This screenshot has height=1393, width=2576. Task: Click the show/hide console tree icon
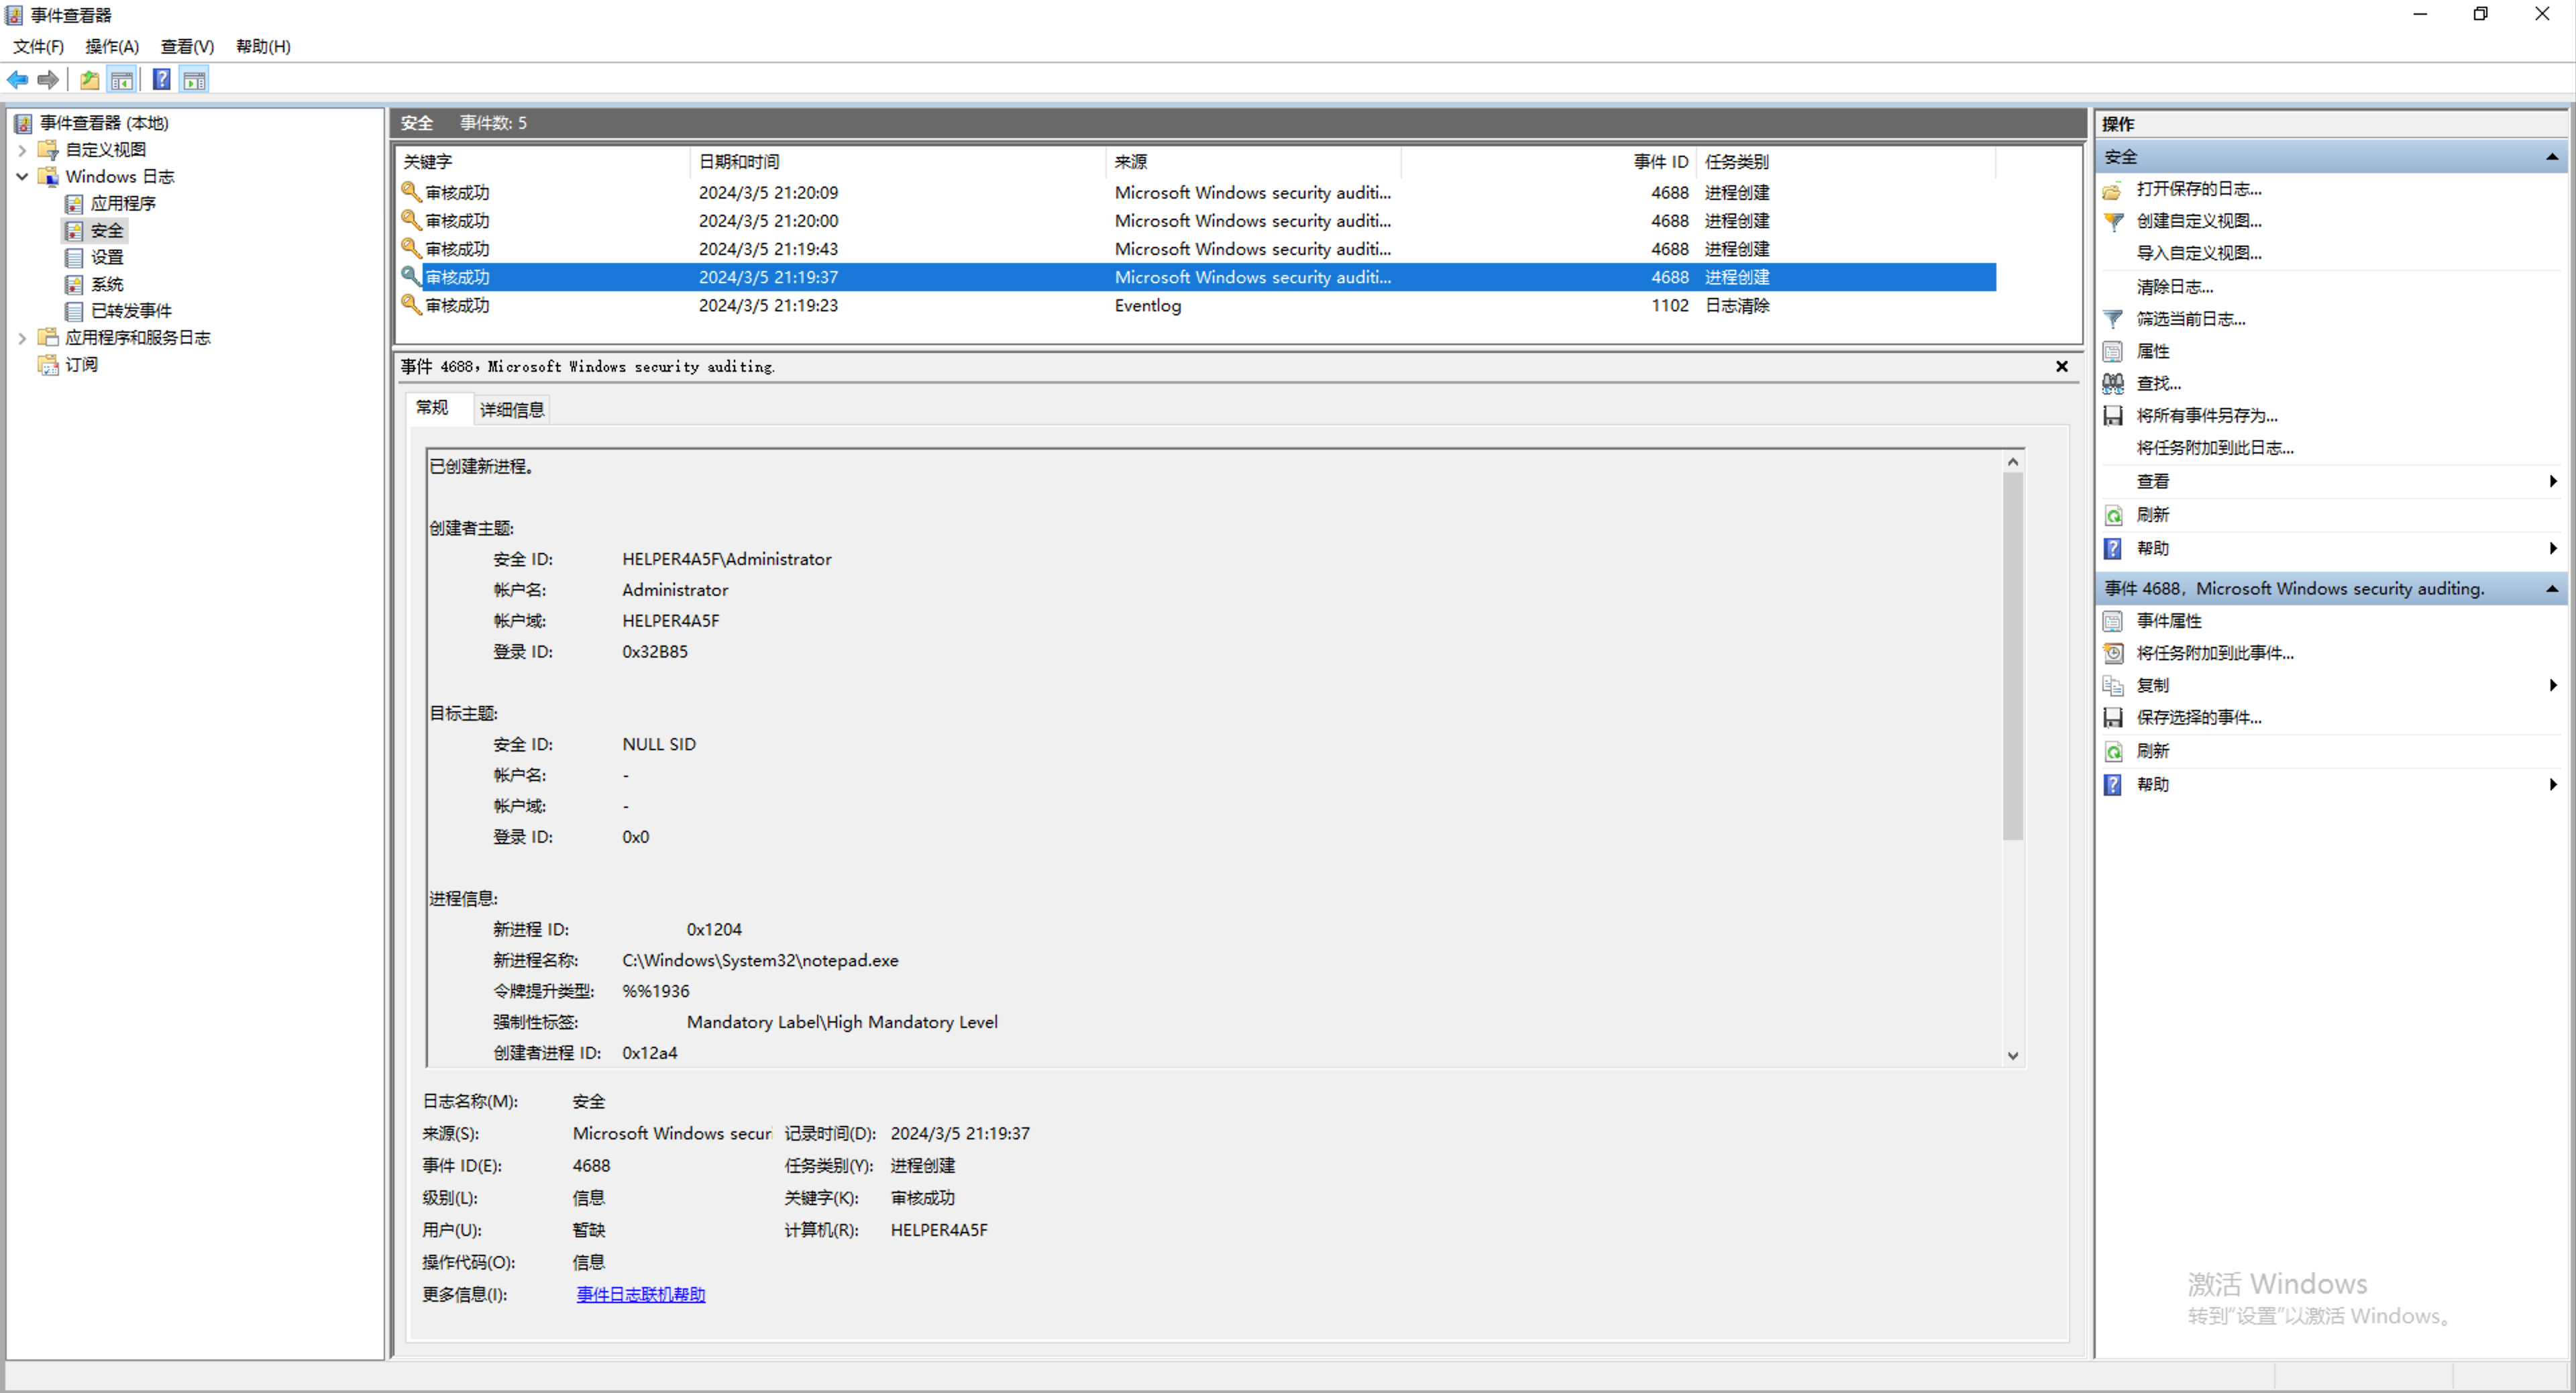tap(122, 80)
